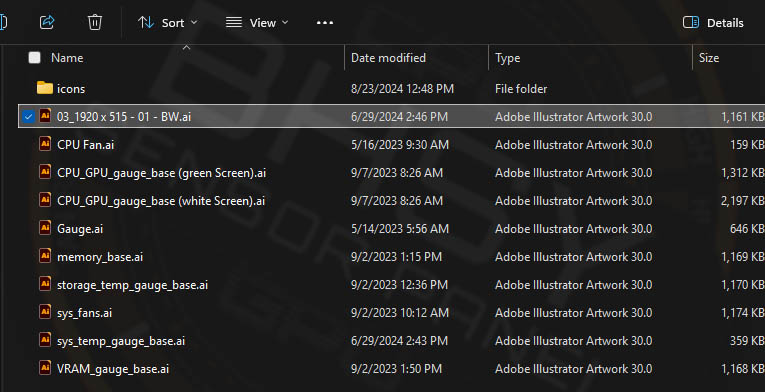Image resolution: width=765 pixels, height=392 pixels.
Task: Click the 03_1920 x 515 - 01 - BW.ai file icon
Action: tap(45, 116)
